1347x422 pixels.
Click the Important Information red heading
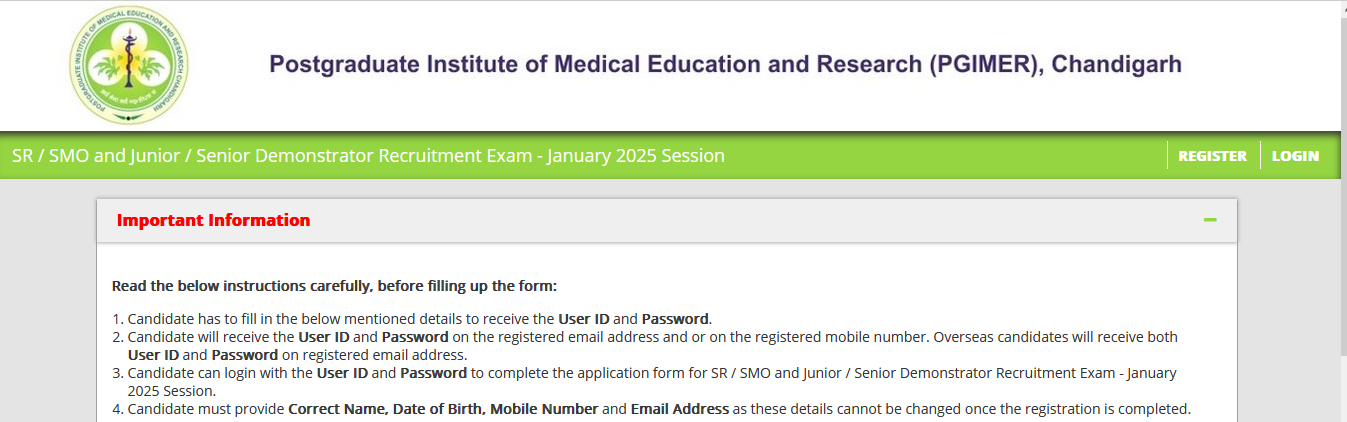213,220
